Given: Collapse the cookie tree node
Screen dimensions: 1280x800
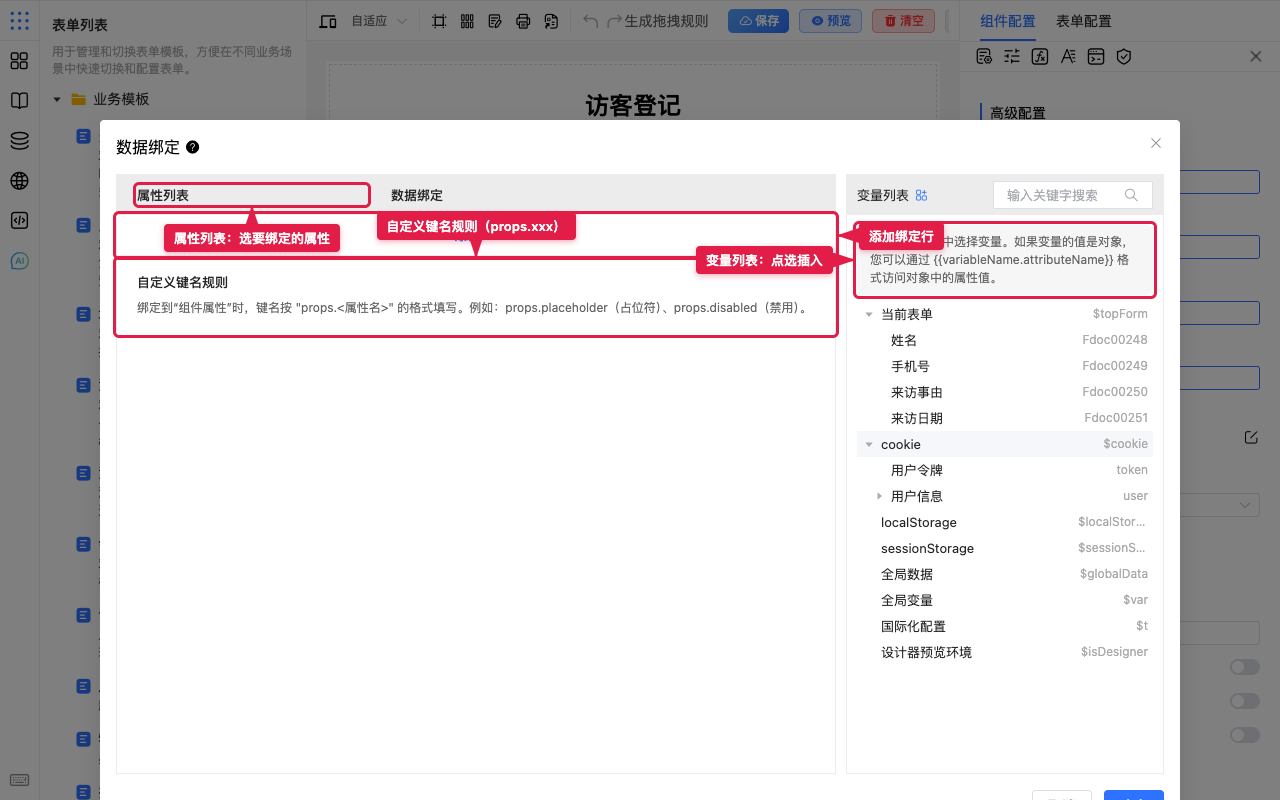Looking at the screenshot, I should [869, 444].
